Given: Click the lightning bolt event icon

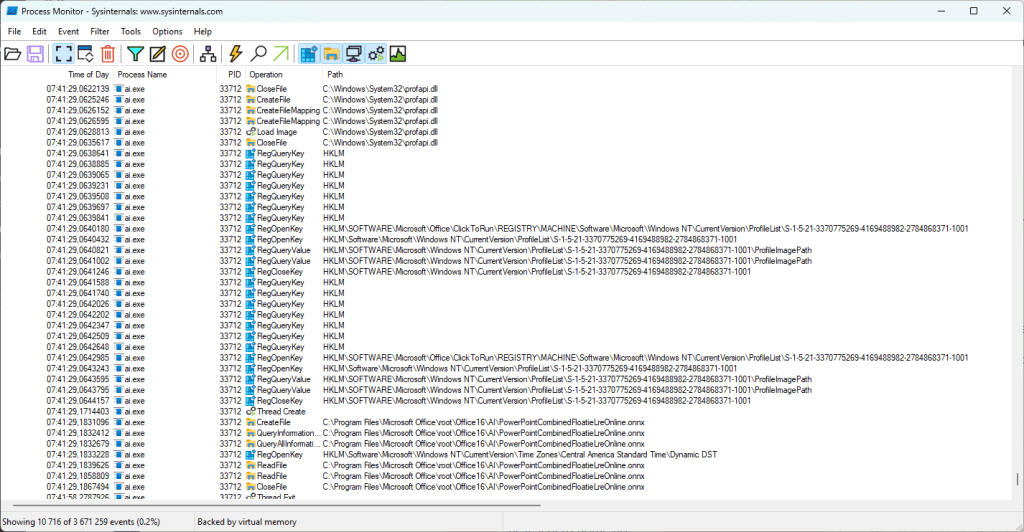Looking at the screenshot, I should (x=236, y=53).
